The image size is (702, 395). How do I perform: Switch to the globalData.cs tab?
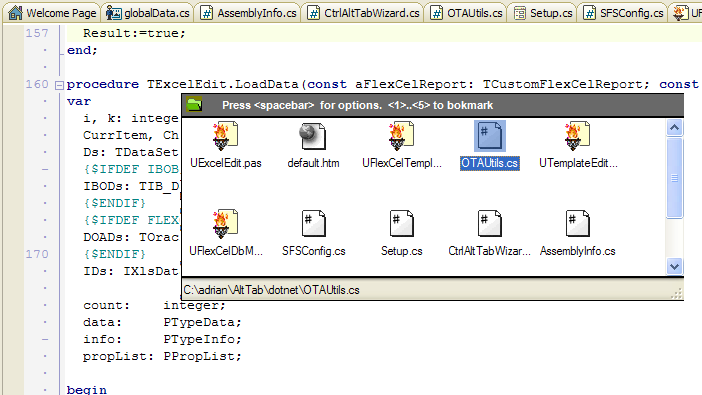tap(148, 13)
